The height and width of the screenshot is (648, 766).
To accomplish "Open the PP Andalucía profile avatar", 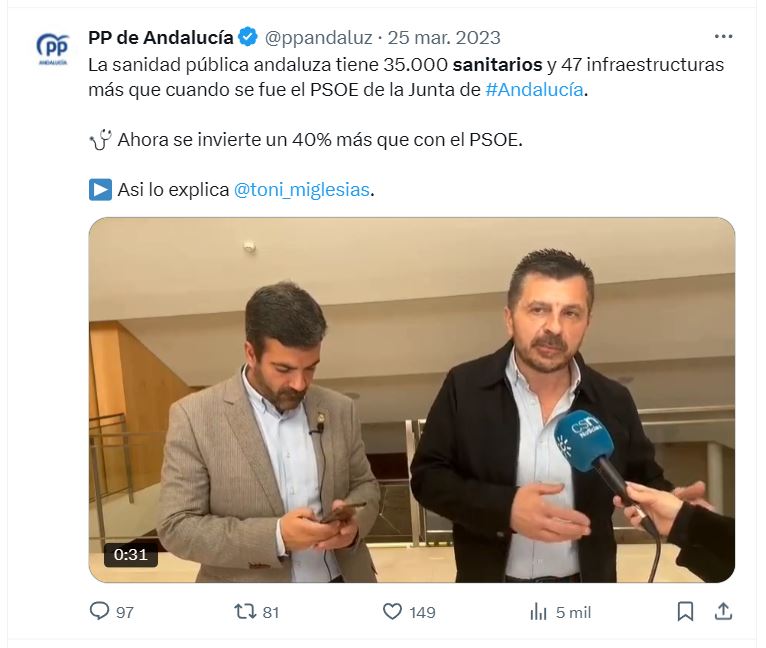I will [53, 49].
